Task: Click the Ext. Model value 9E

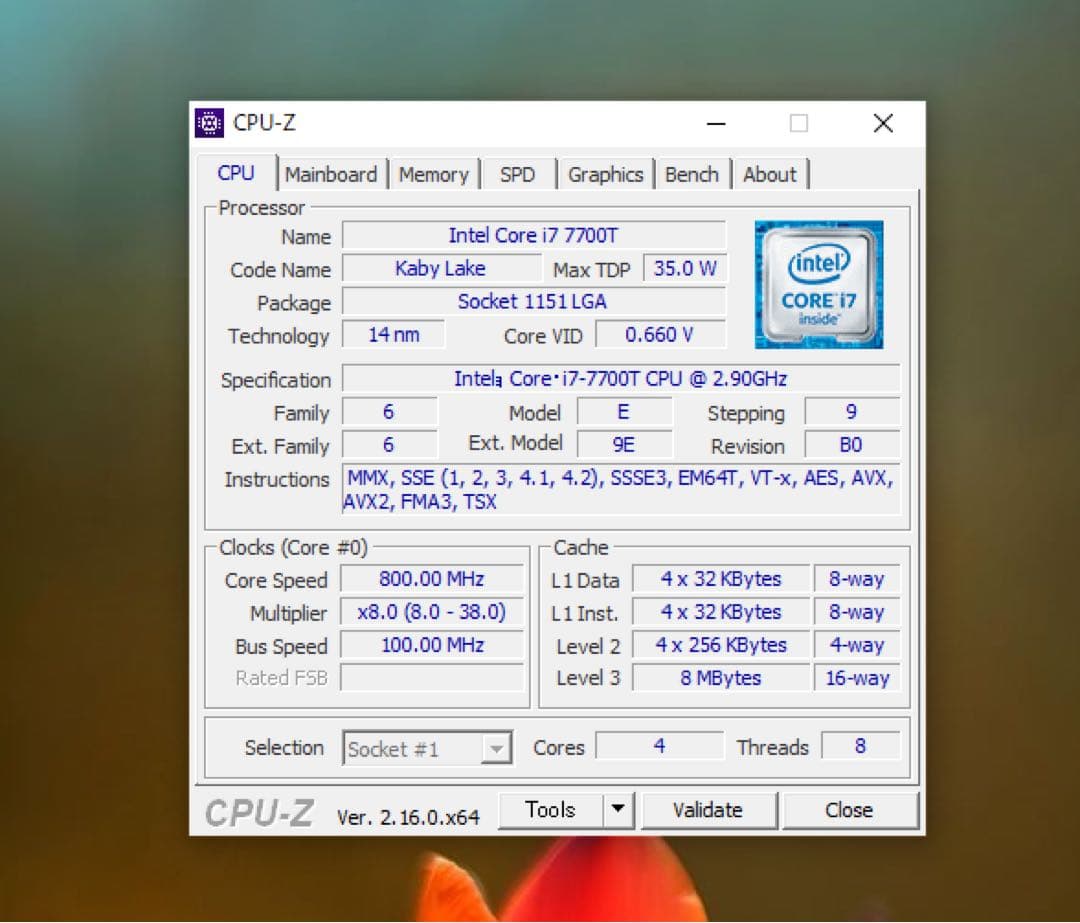Action: [x=624, y=445]
